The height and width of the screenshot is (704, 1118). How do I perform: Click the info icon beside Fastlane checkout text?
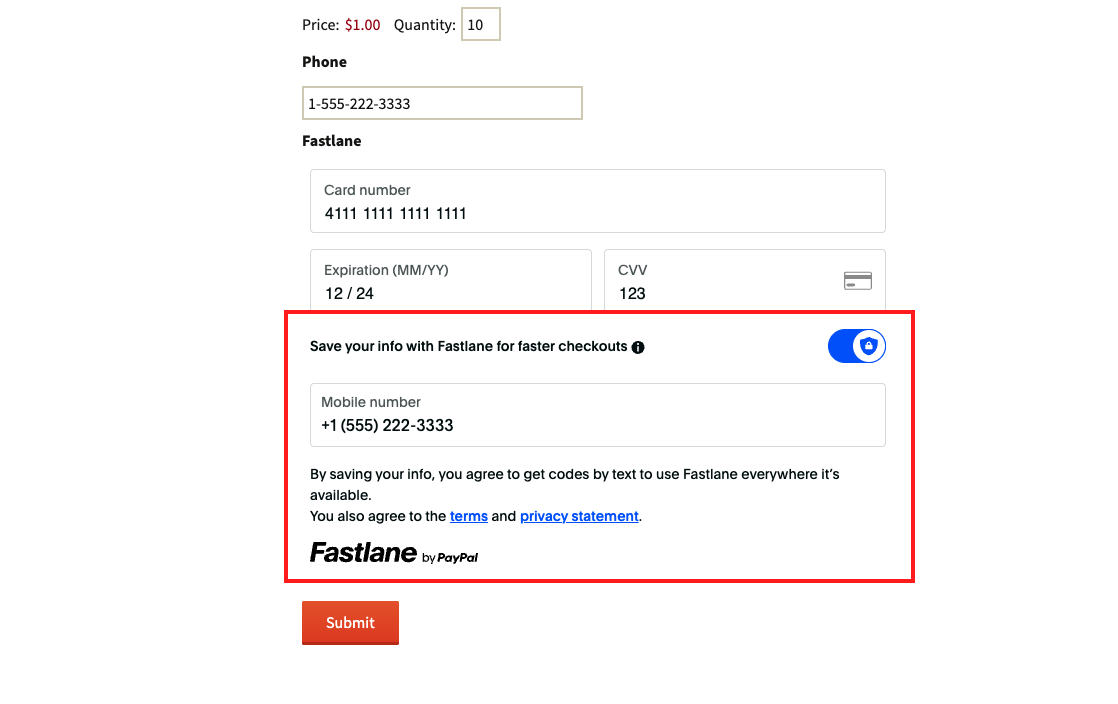(x=638, y=347)
